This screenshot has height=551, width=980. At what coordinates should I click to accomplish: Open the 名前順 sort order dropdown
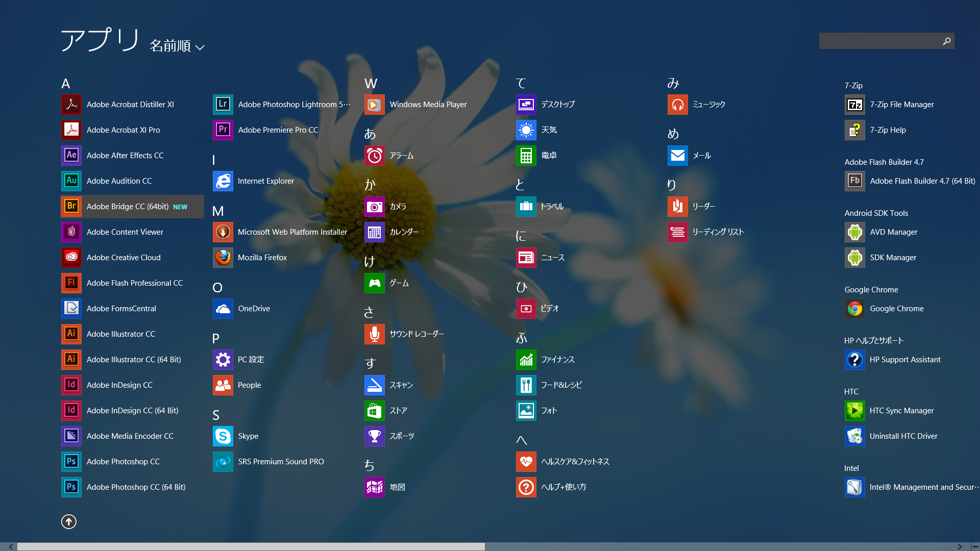(177, 46)
